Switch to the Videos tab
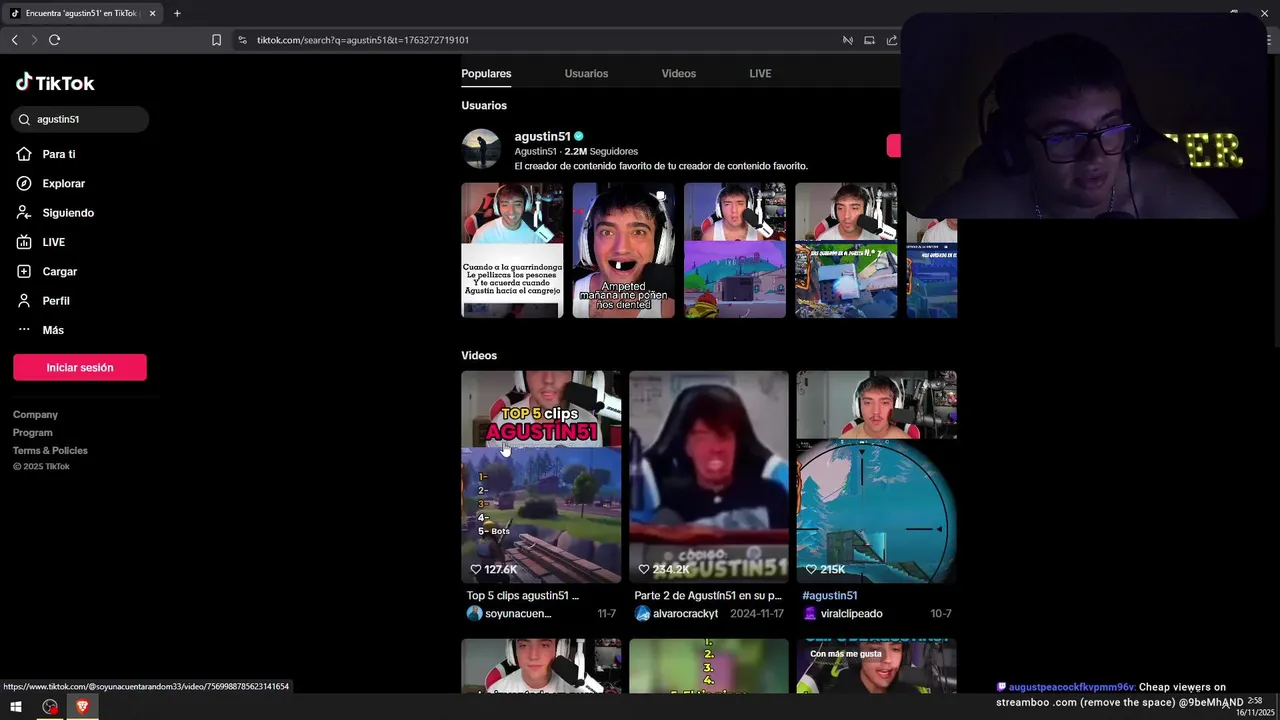The width and height of the screenshot is (1280, 720). 679,73
